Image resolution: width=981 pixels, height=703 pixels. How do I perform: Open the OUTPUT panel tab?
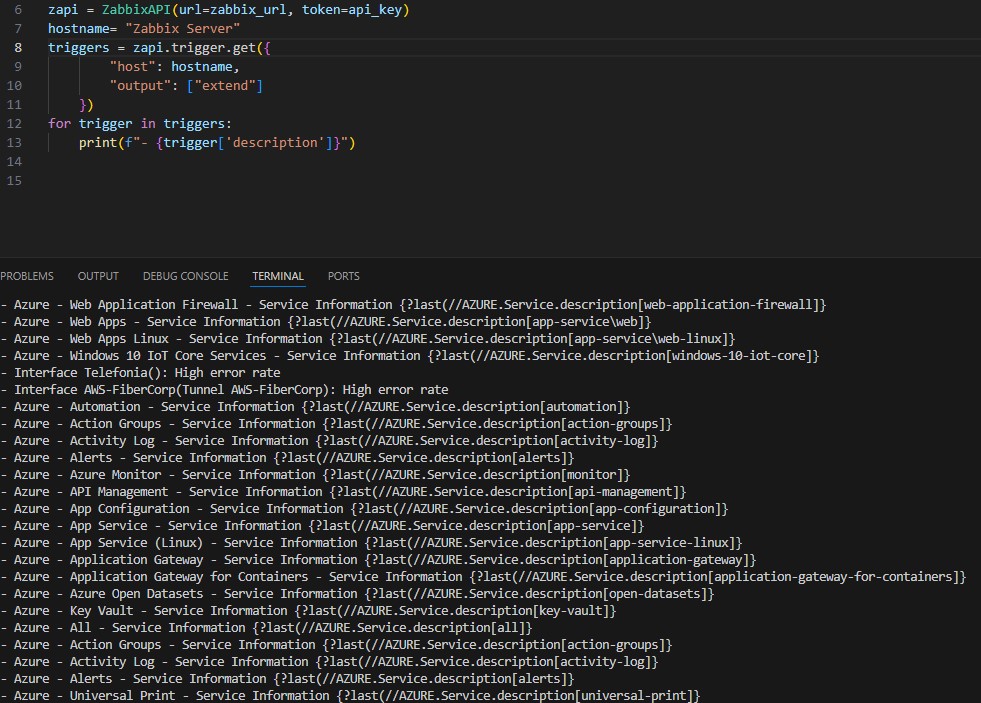tap(98, 276)
